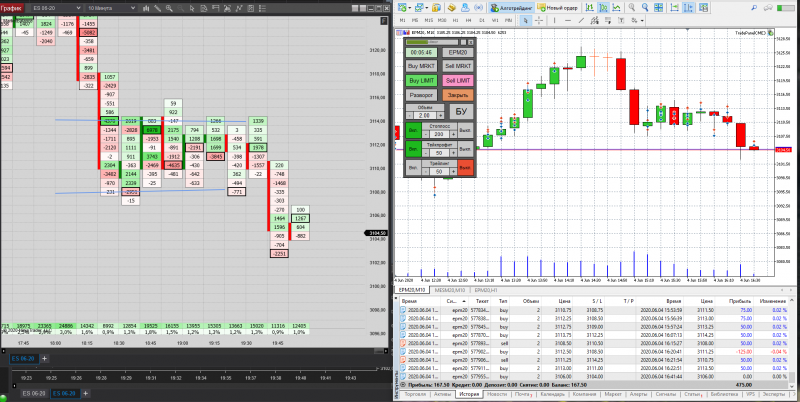Tile chart windows with grid icon
Viewport: 800px width, 402px height.
(x=659, y=8)
